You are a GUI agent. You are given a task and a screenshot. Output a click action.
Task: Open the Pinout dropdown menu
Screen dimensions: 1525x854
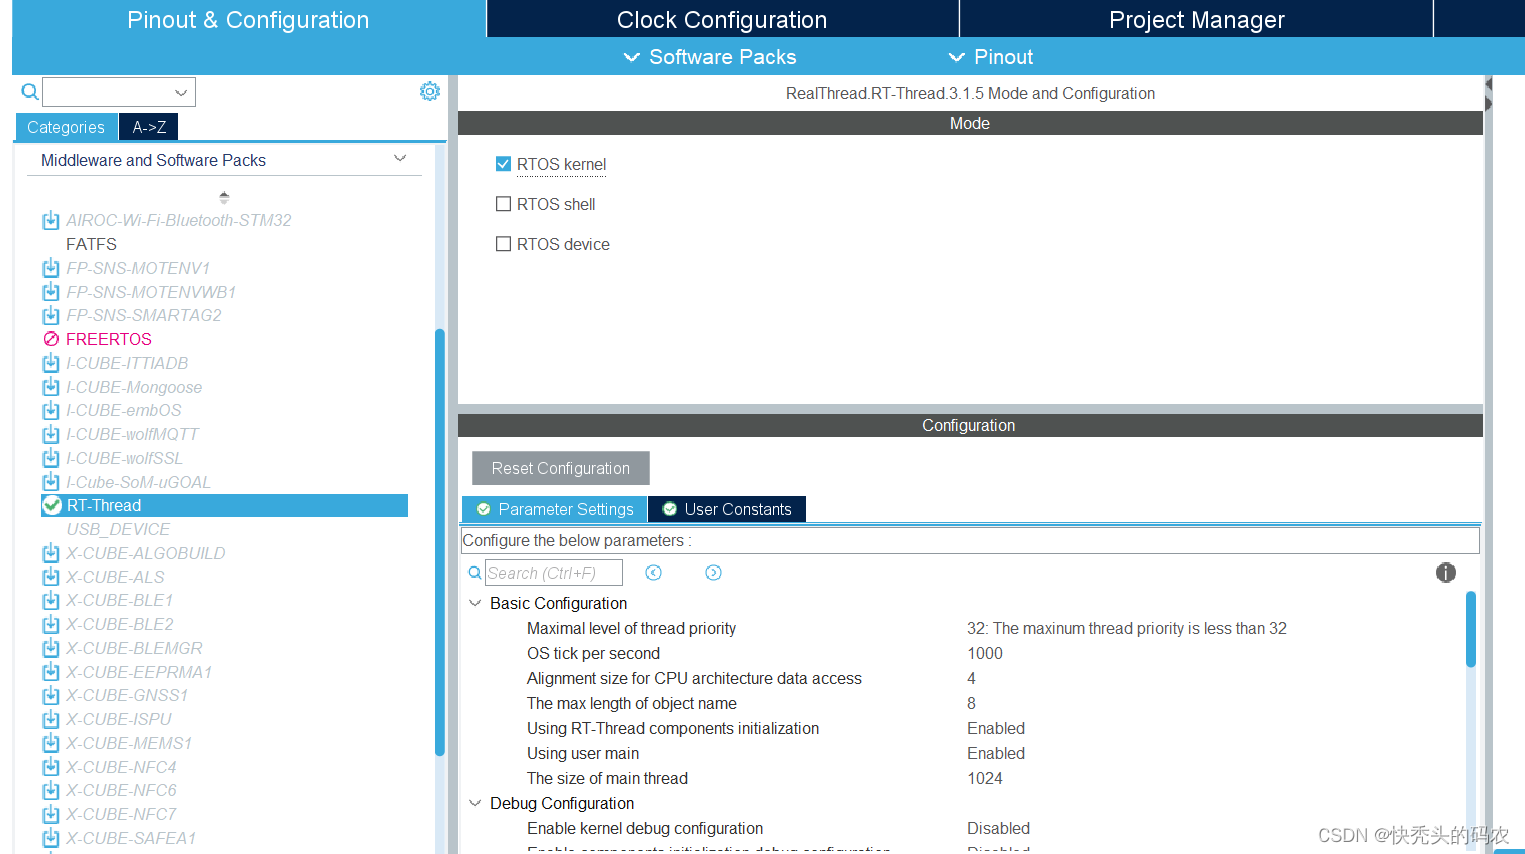pyautogui.click(x=990, y=57)
